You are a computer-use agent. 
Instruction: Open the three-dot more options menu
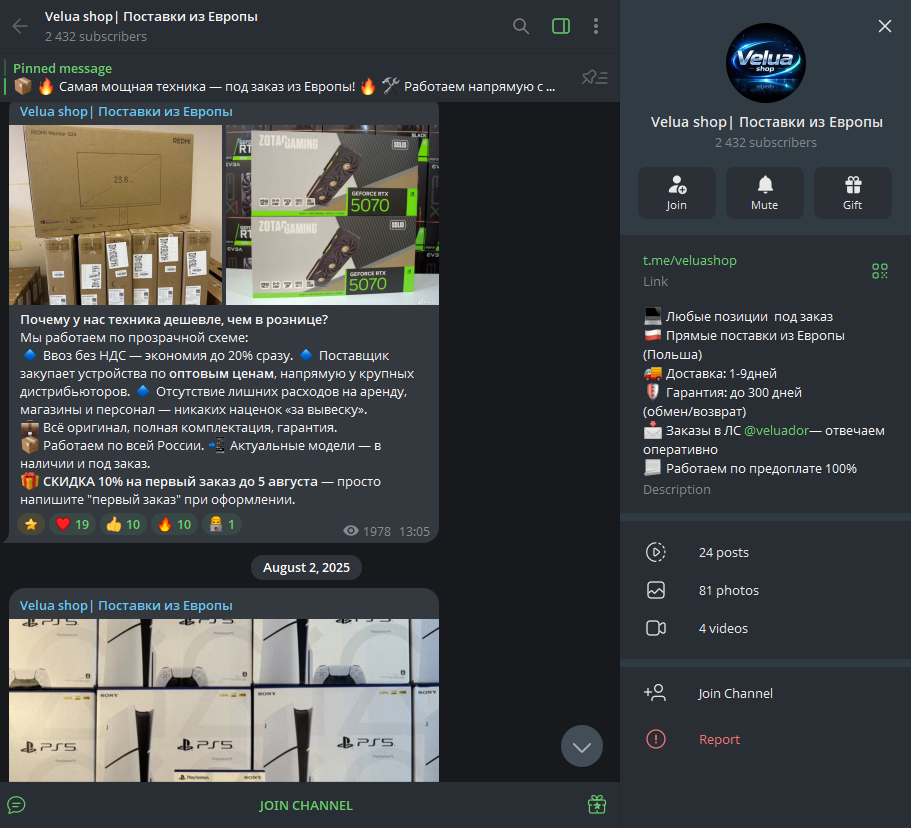pyautogui.click(x=596, y=26)
